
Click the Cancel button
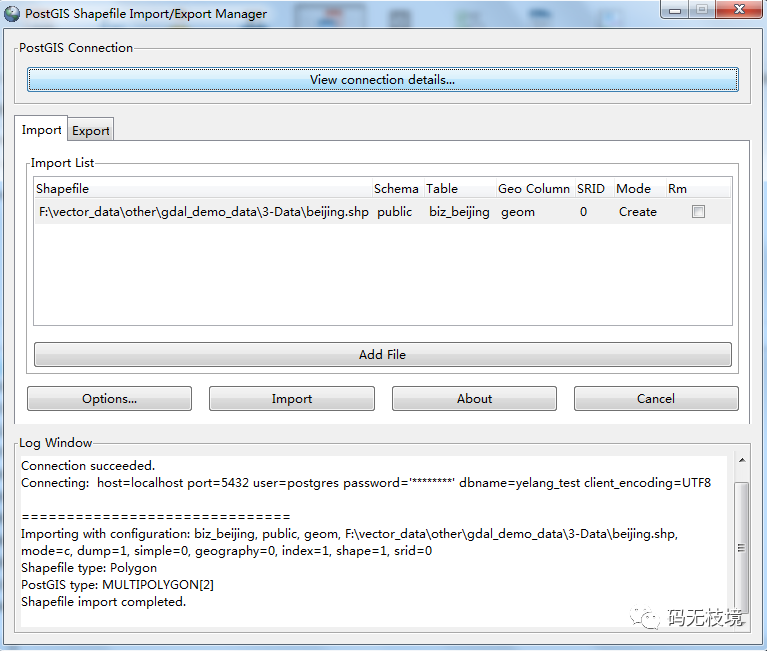656,399
